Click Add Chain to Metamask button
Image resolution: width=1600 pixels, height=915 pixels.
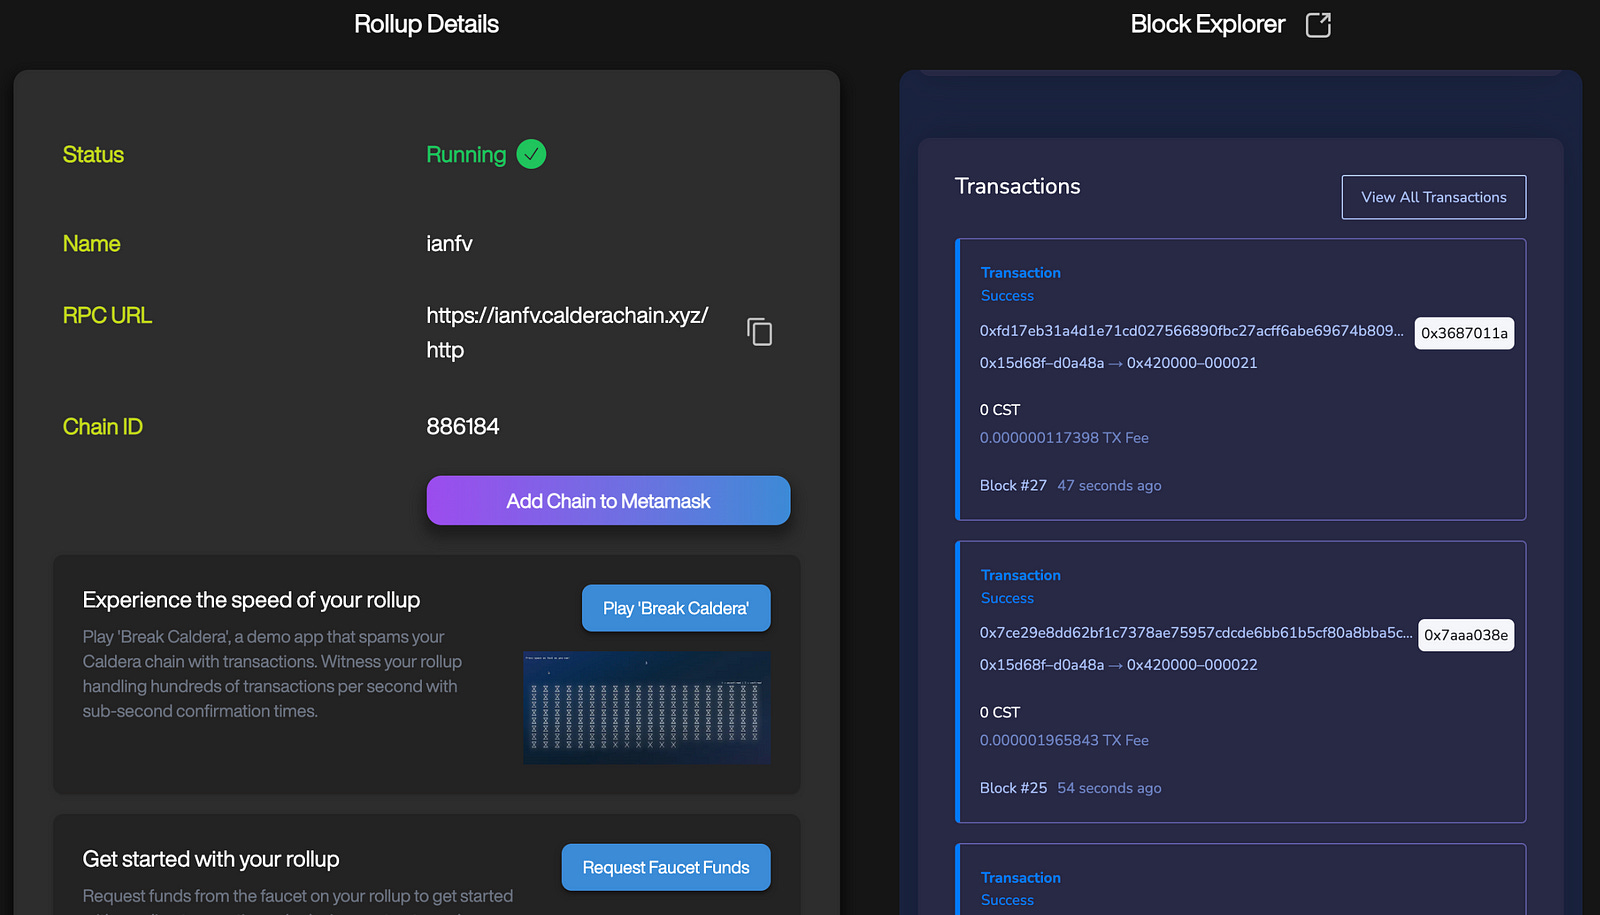coord(608,501)
